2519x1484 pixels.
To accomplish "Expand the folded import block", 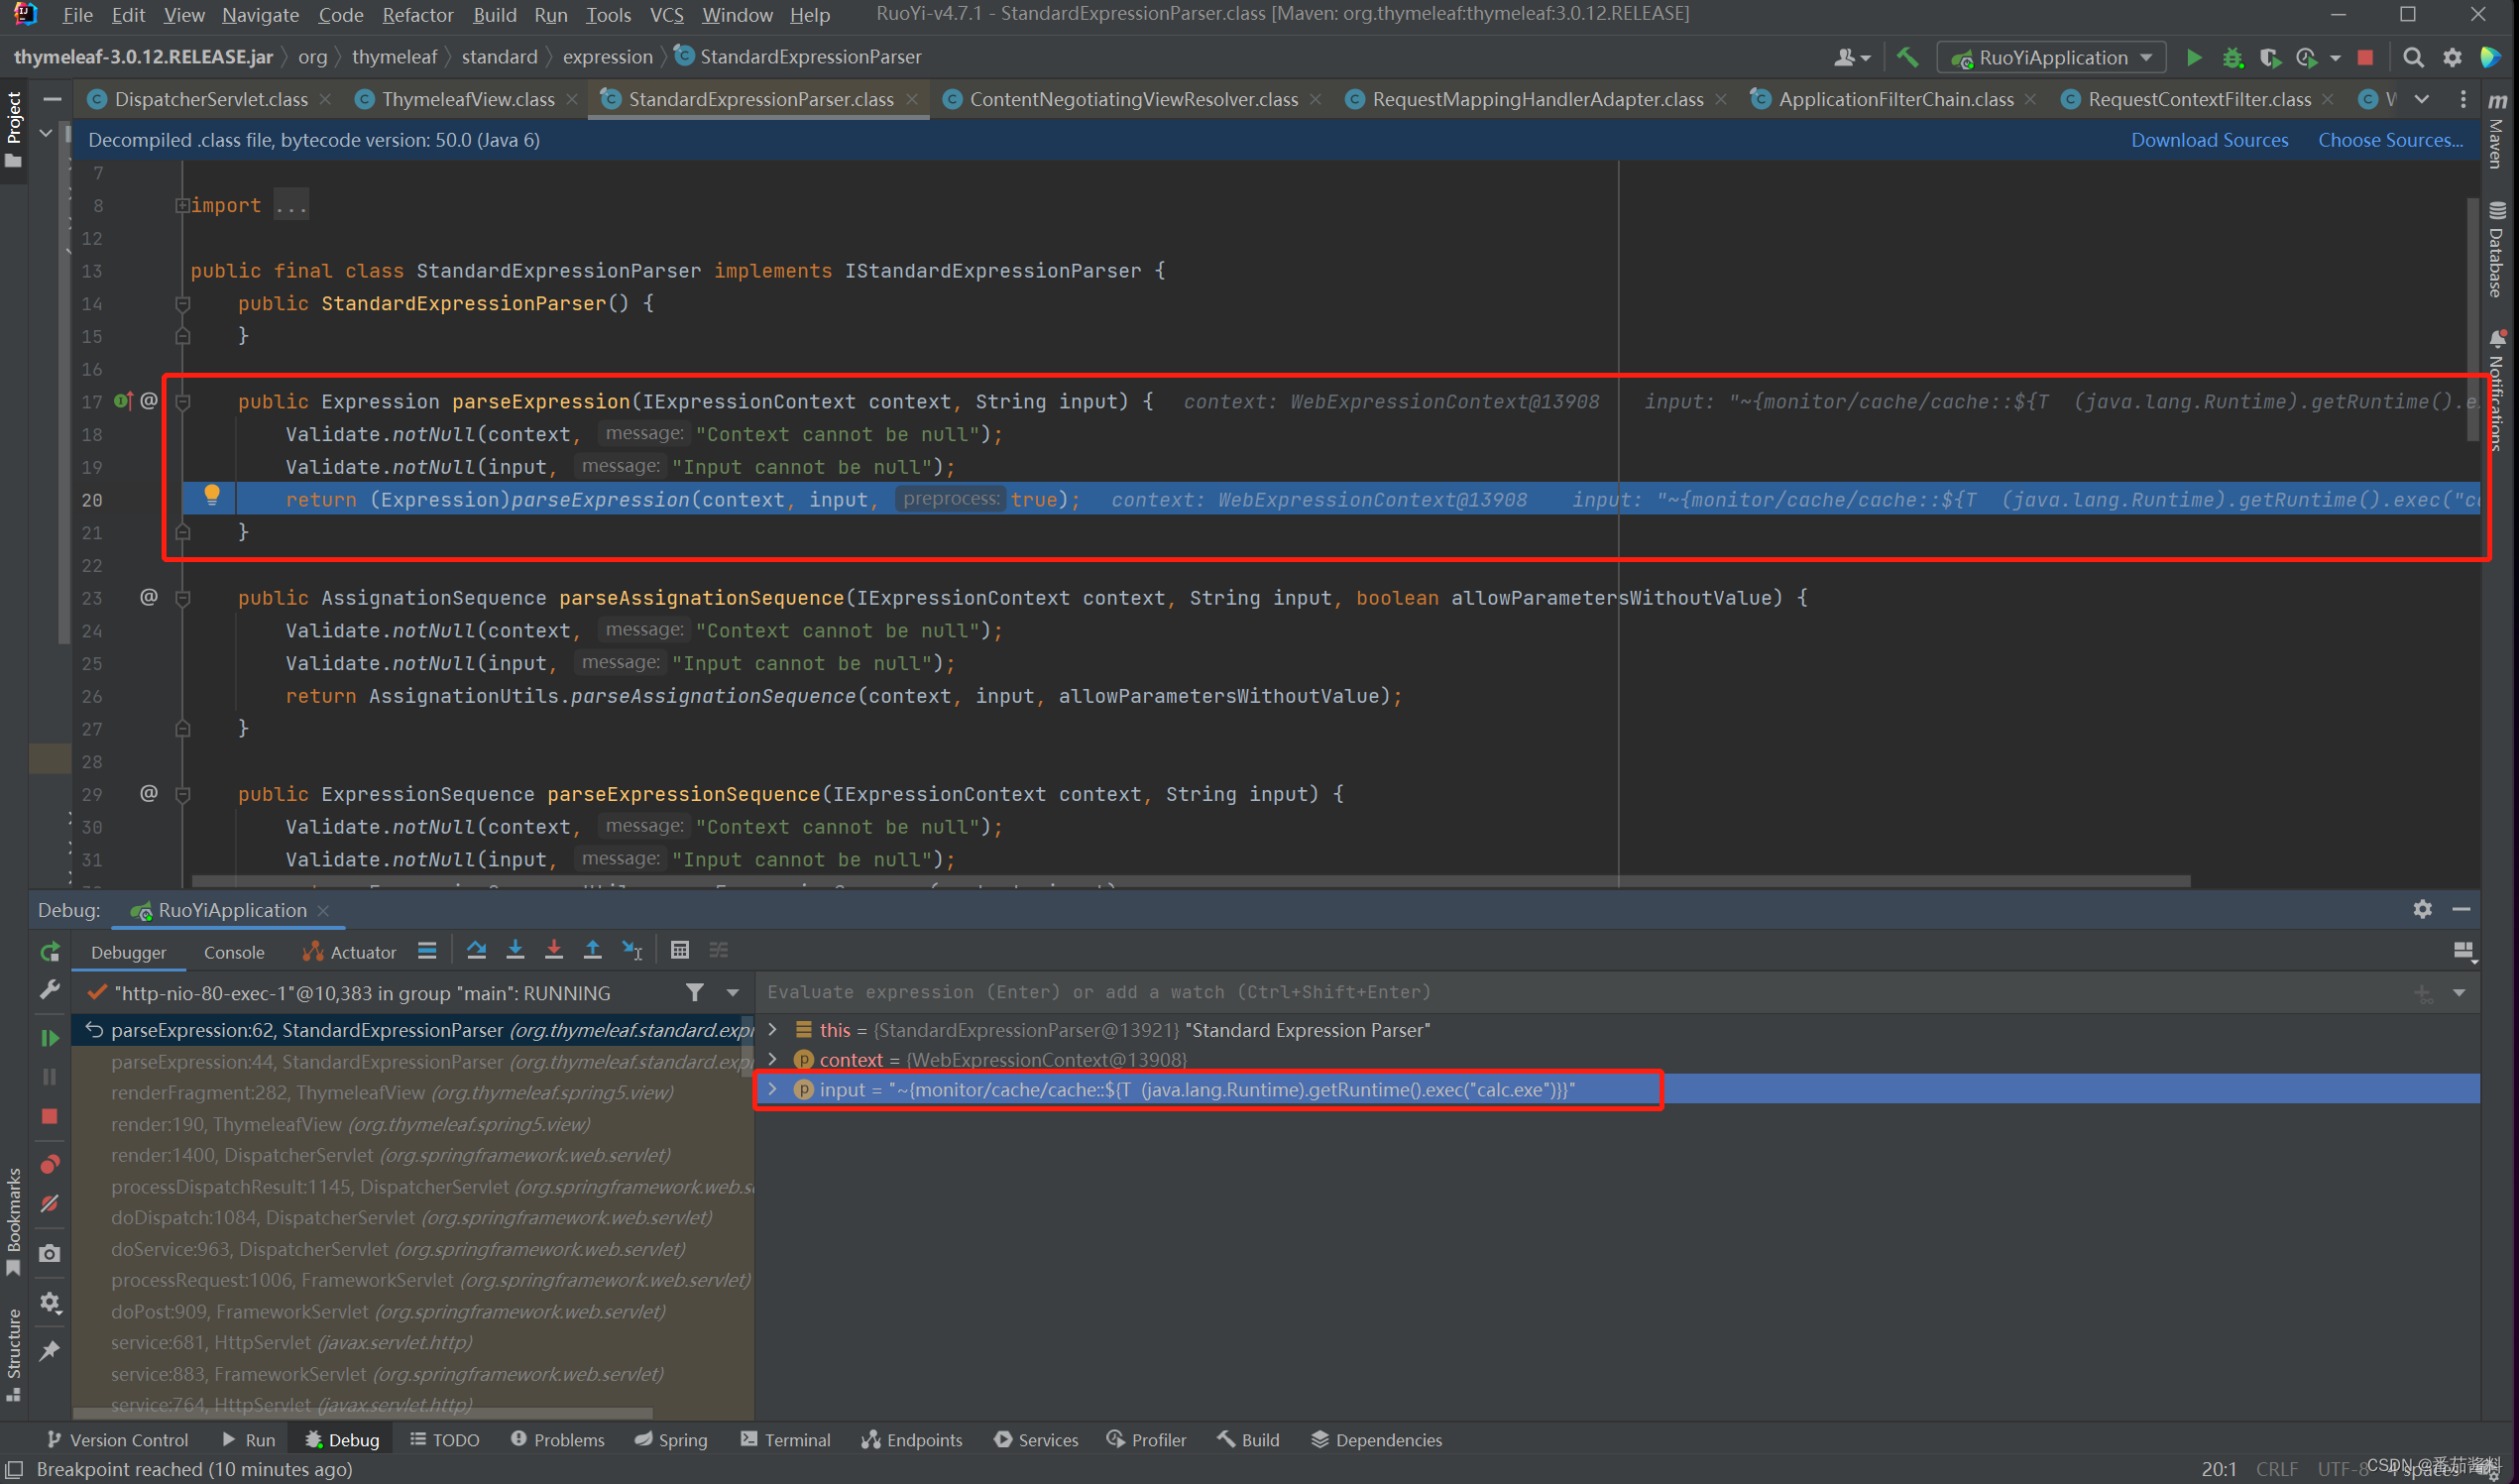I will coord(182,205).
